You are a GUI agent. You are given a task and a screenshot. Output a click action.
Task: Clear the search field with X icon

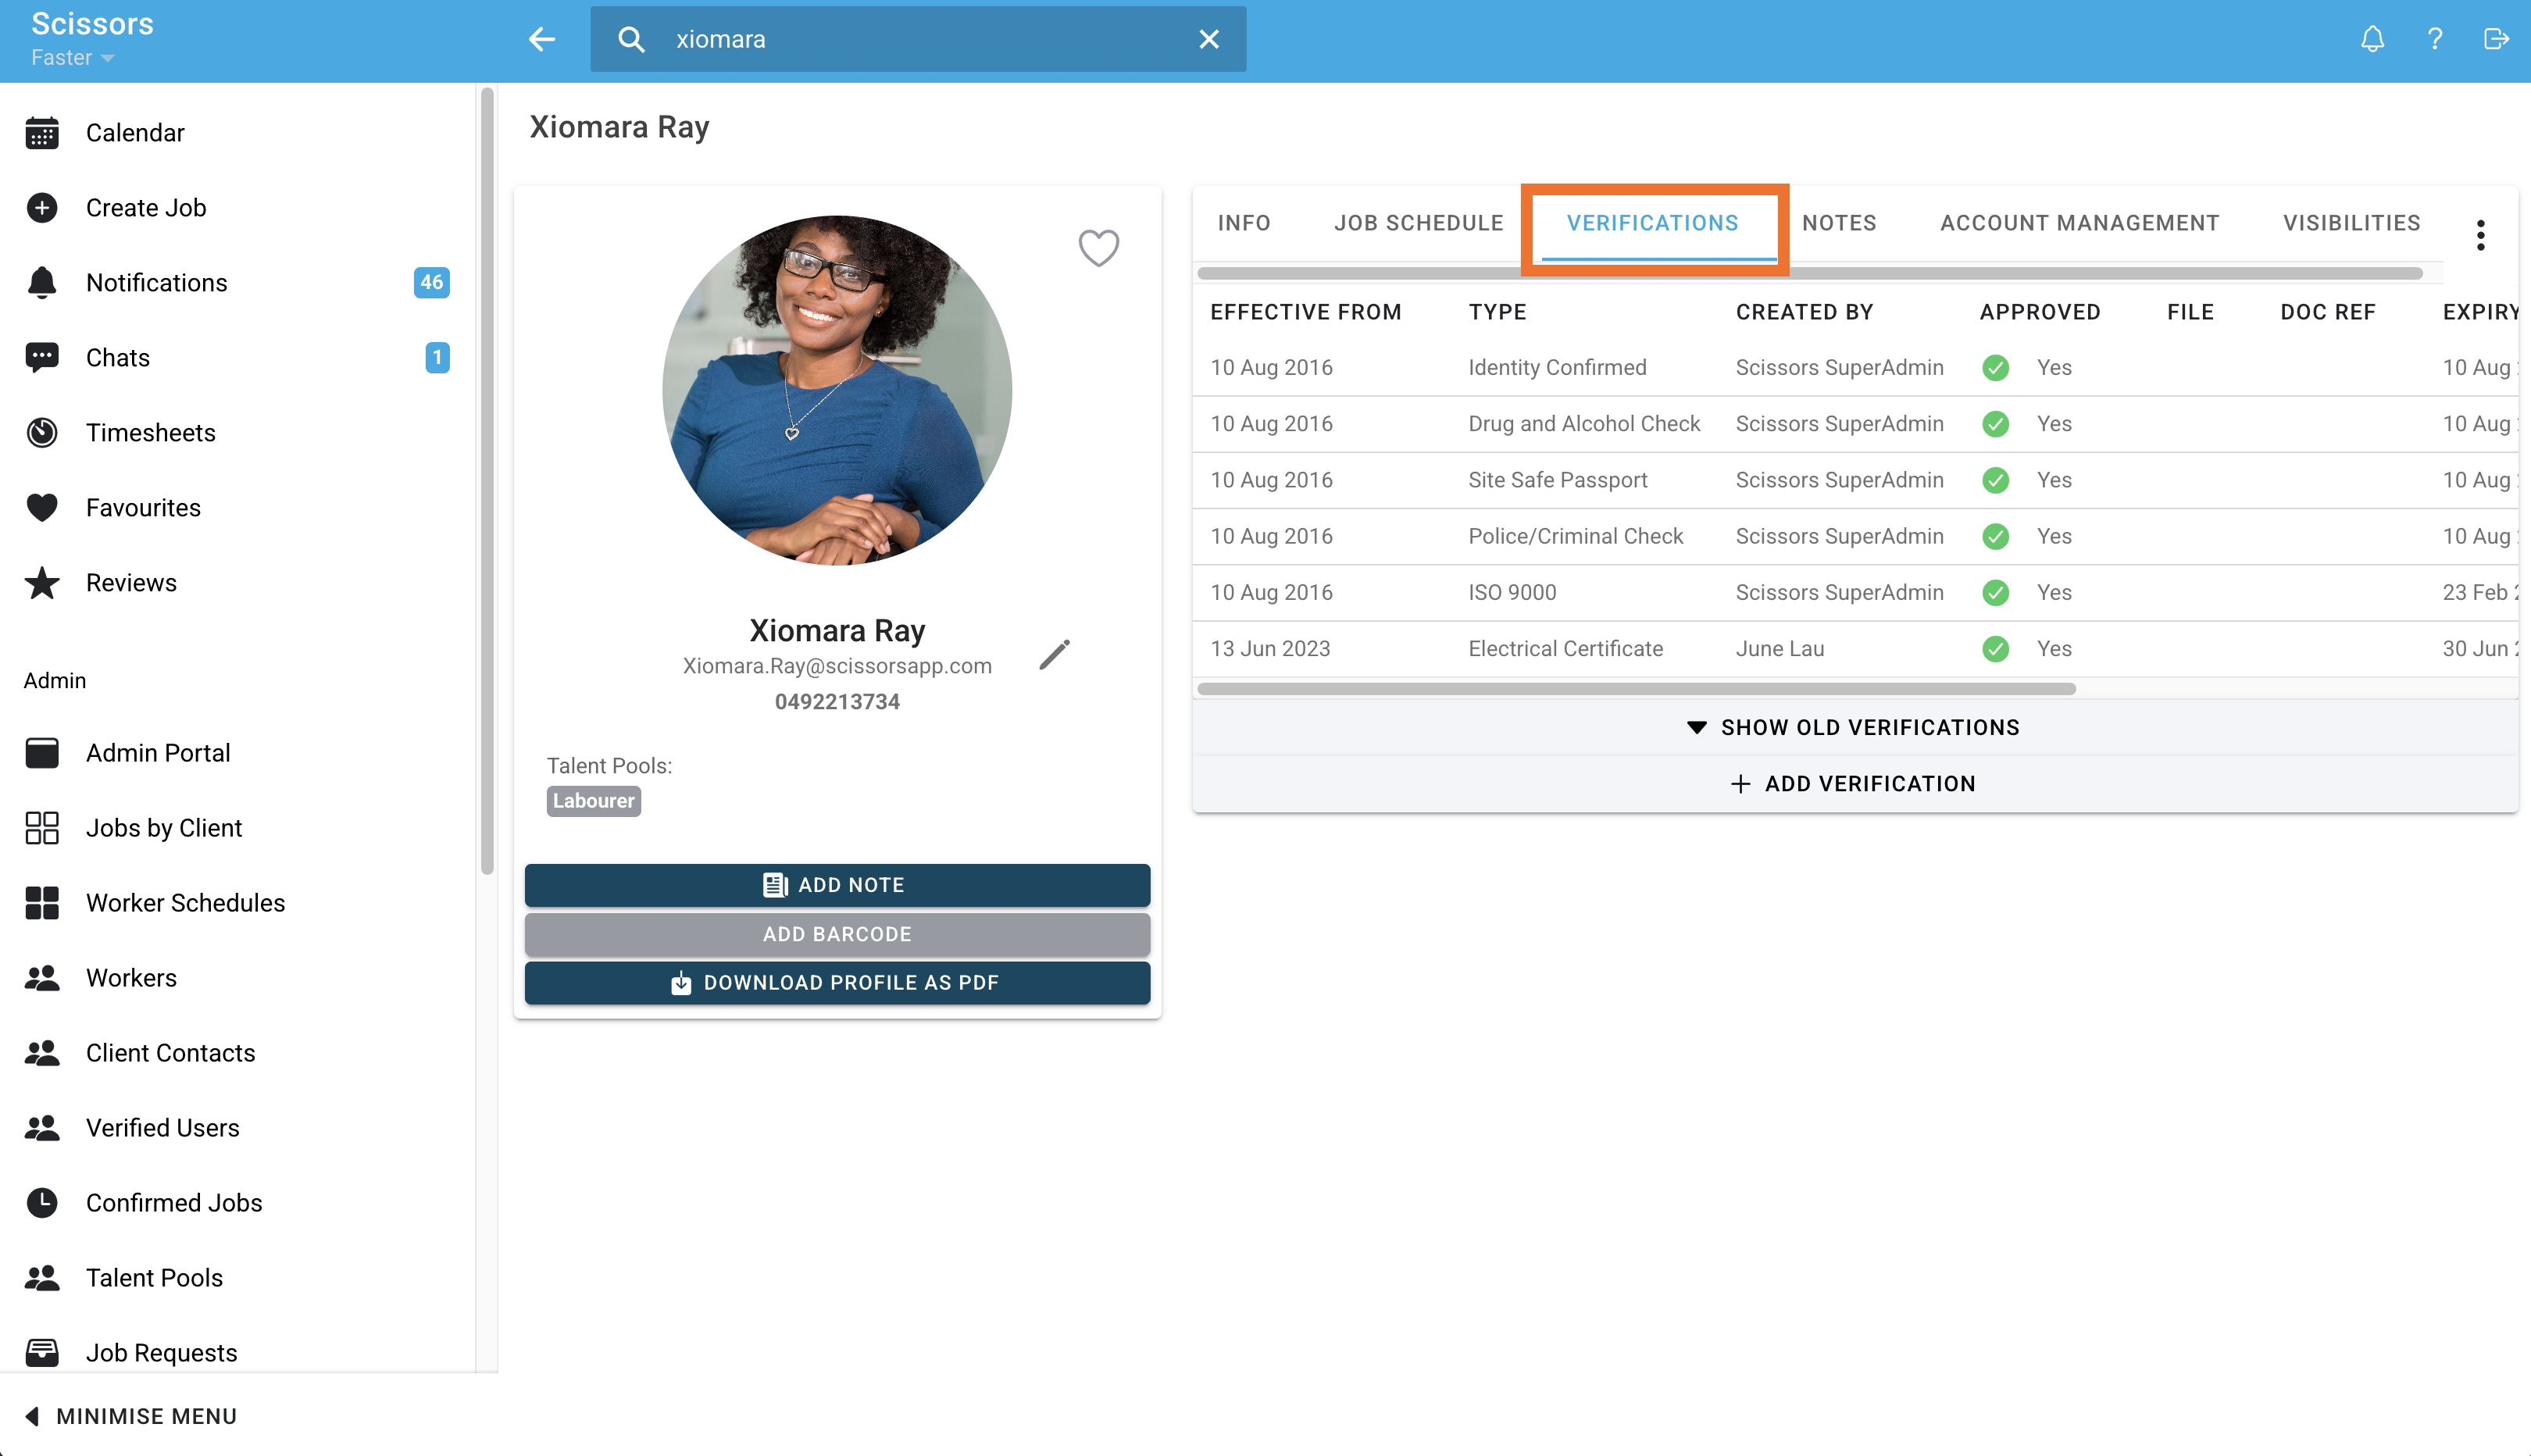coord(1209,39)
